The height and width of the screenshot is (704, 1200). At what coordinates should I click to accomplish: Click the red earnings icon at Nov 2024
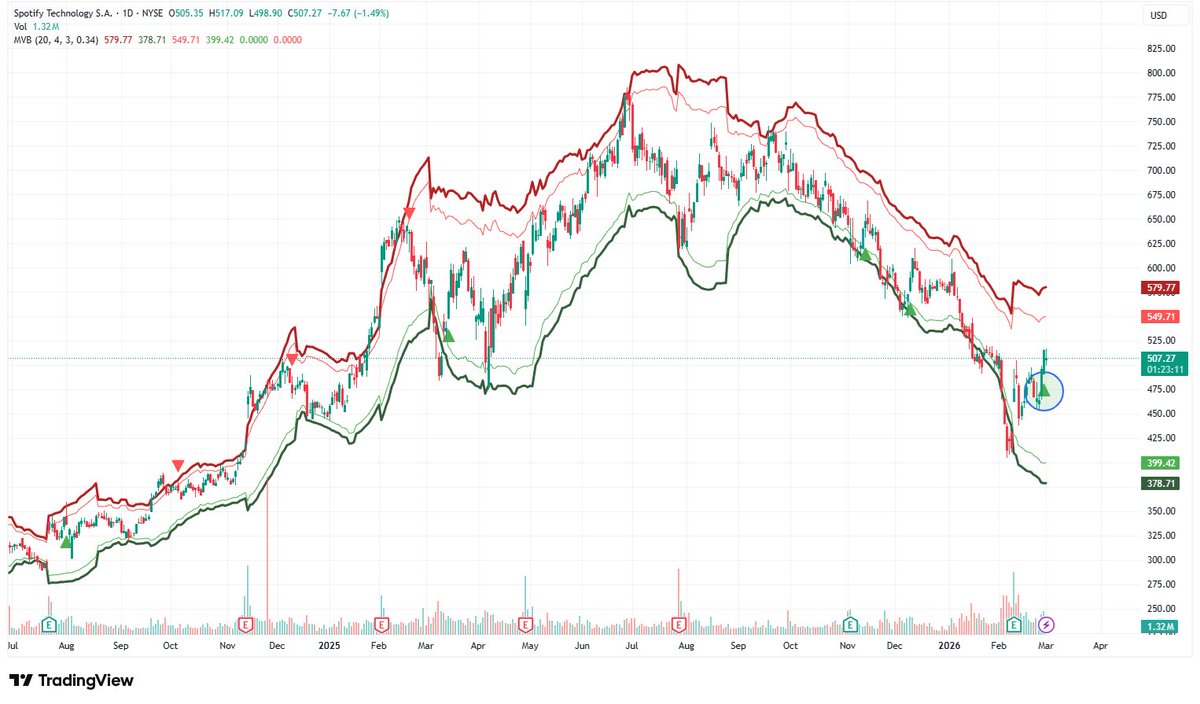[245, 625]
